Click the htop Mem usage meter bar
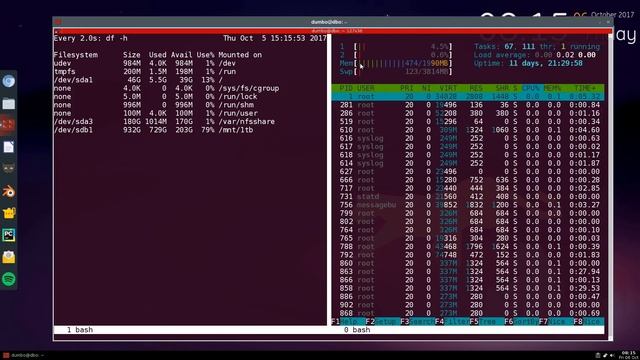This screenshot has height=360, width=640. (396, 63)
